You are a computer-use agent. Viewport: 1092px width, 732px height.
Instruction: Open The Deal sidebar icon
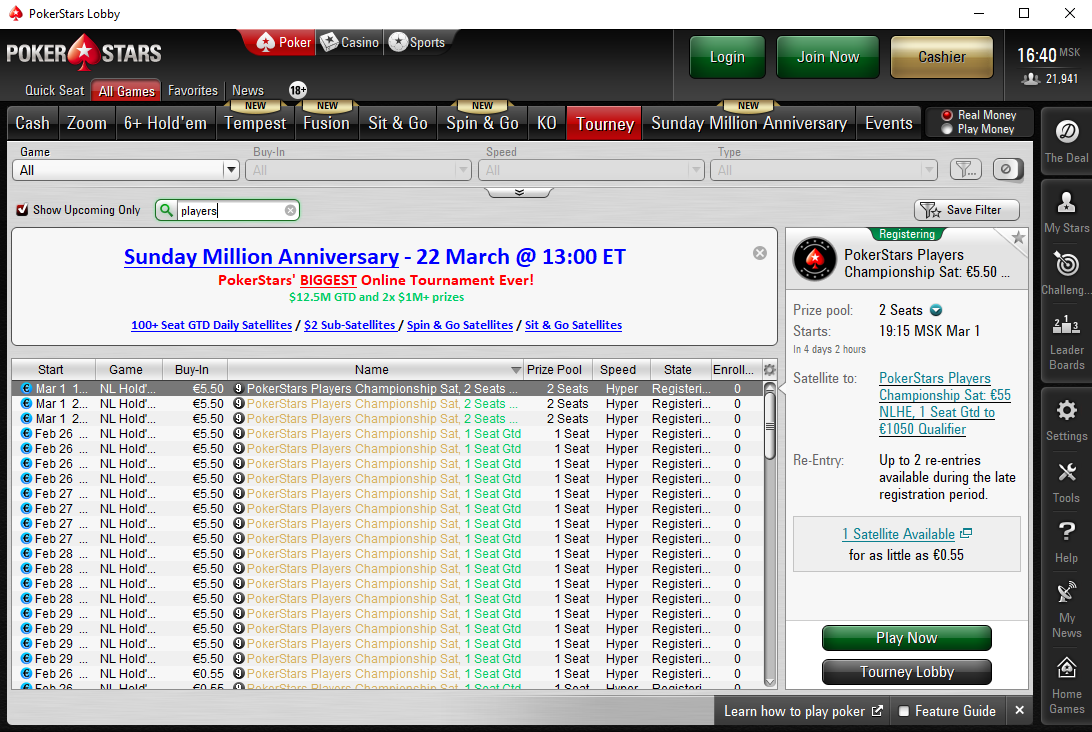(x=1066, y=141)
